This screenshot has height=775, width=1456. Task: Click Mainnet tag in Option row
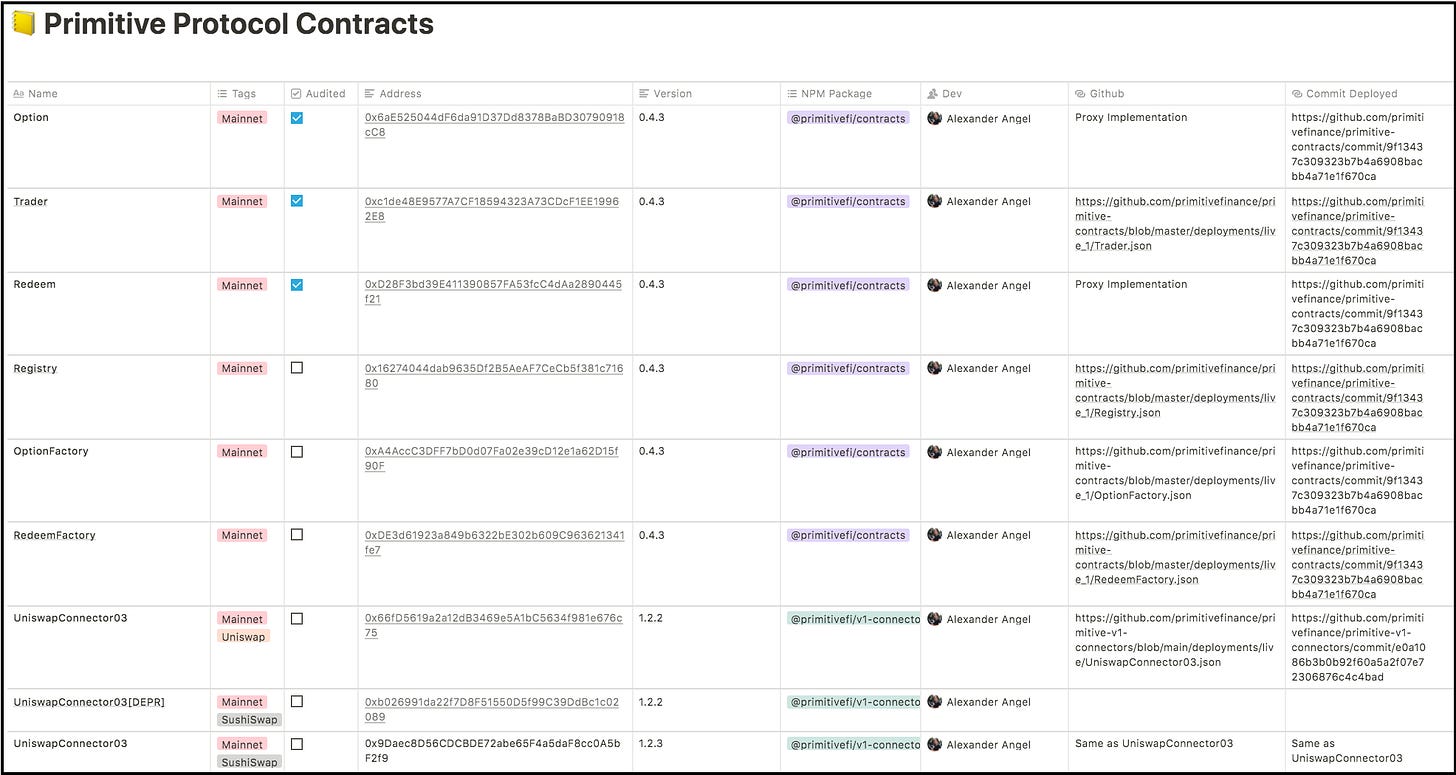click(x=242, y=118)
